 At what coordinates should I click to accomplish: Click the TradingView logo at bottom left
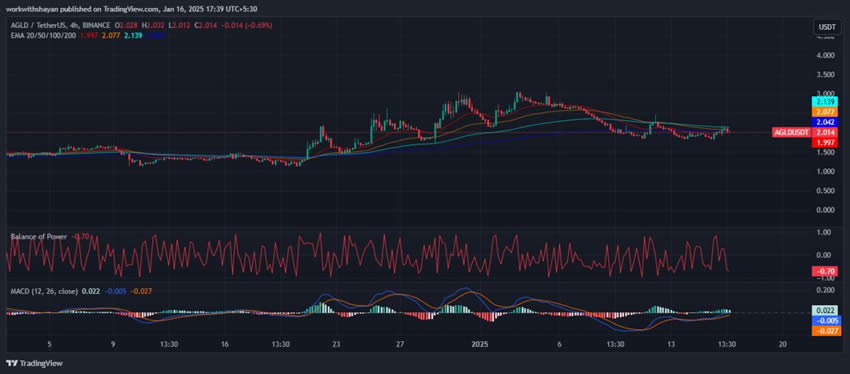coord(34,363)
